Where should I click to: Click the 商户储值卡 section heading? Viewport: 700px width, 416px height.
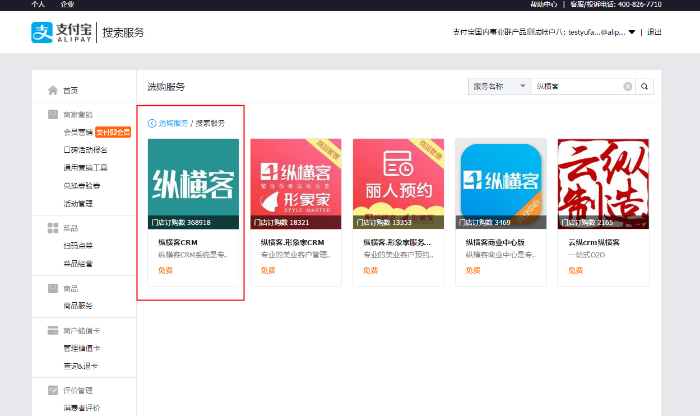point(82,331)
